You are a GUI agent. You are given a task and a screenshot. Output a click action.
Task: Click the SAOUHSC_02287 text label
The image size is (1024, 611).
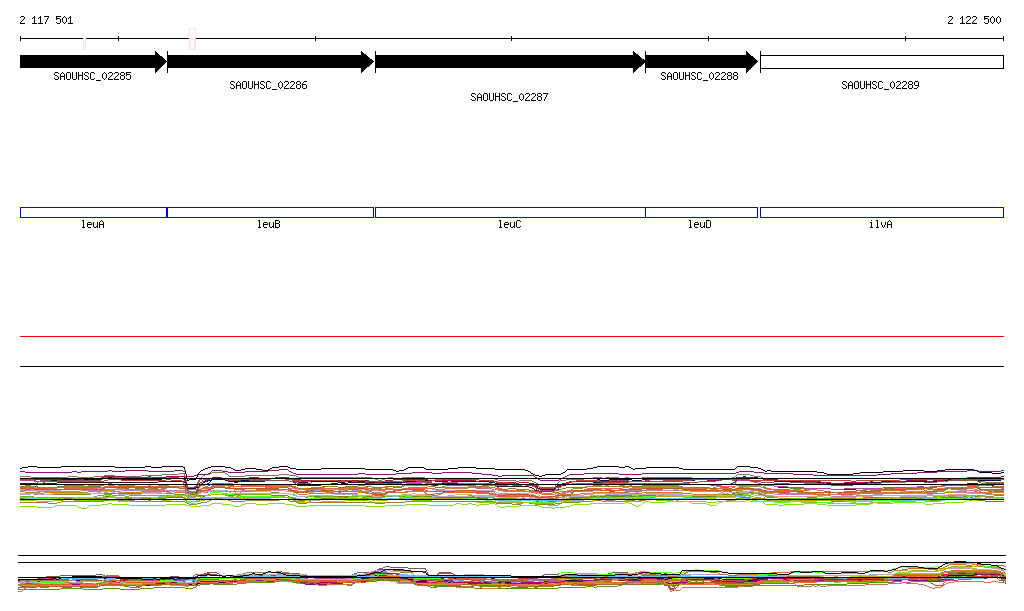coord(509,98)
